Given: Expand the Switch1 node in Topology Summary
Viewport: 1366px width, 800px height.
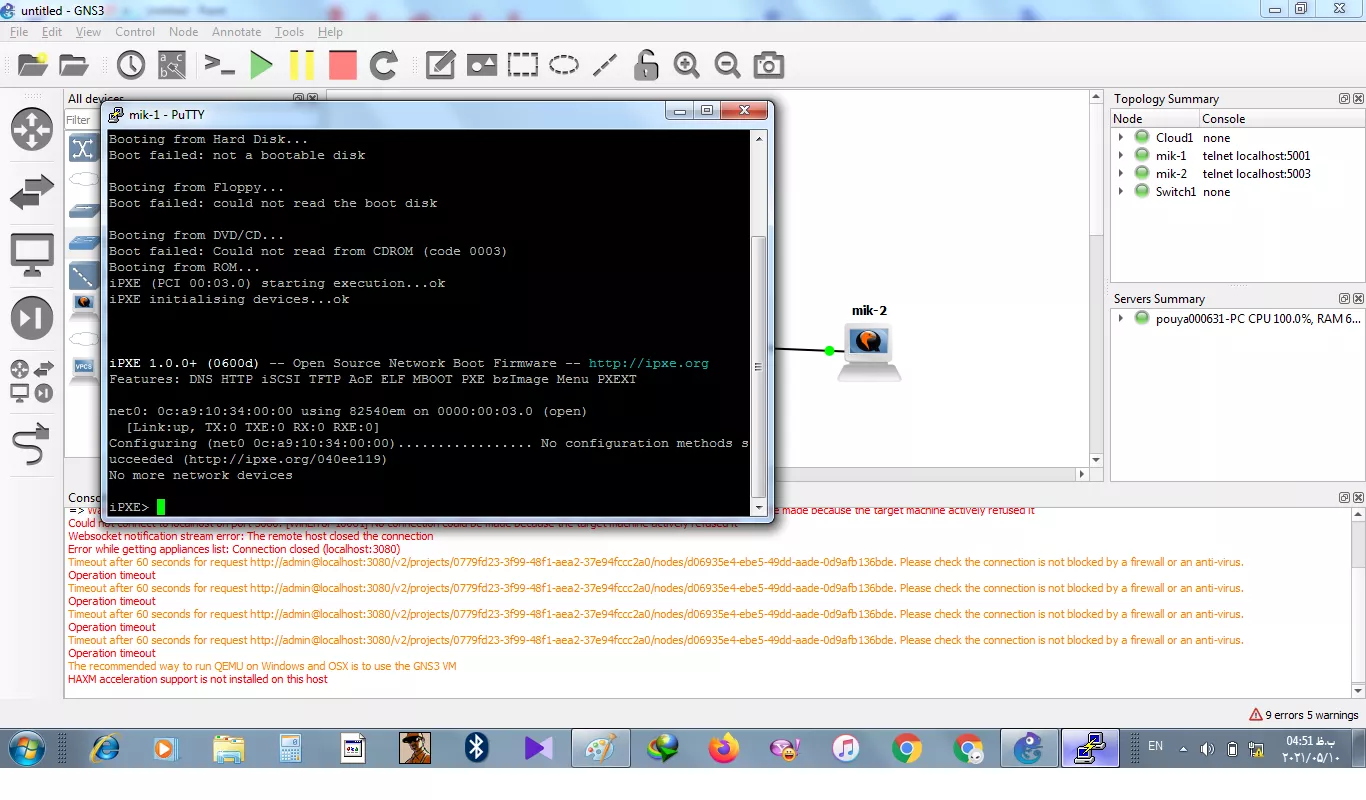Looking at the screenshot, I should (x=1121, y=192).
